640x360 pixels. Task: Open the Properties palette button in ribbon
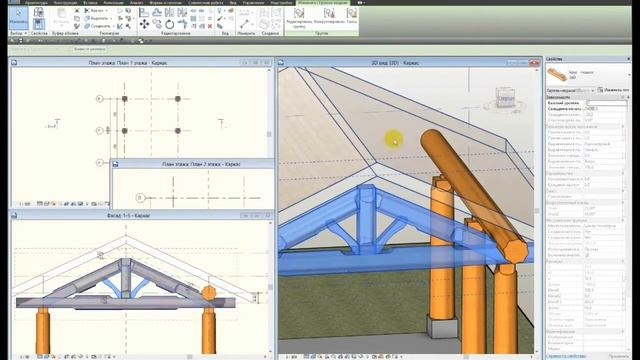coord(39,24)
